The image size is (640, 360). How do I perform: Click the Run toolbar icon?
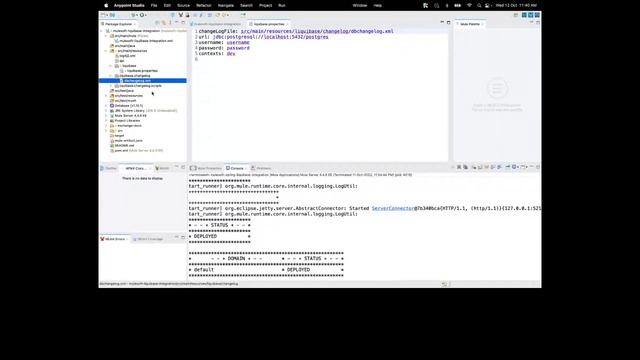point(142,15)
